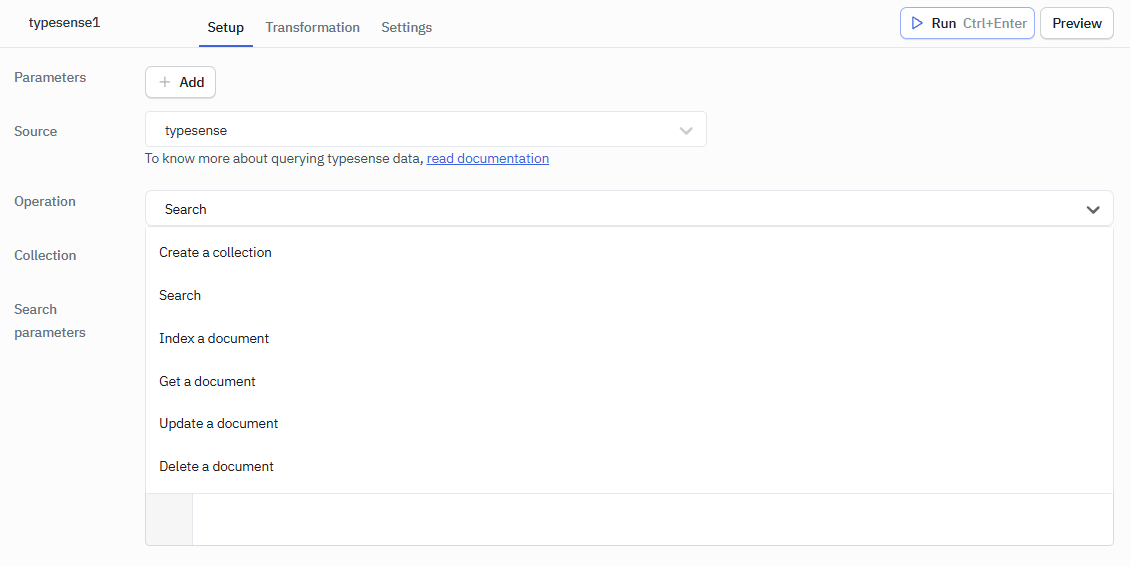Click the Search parameters label

[x=50, y=321]
